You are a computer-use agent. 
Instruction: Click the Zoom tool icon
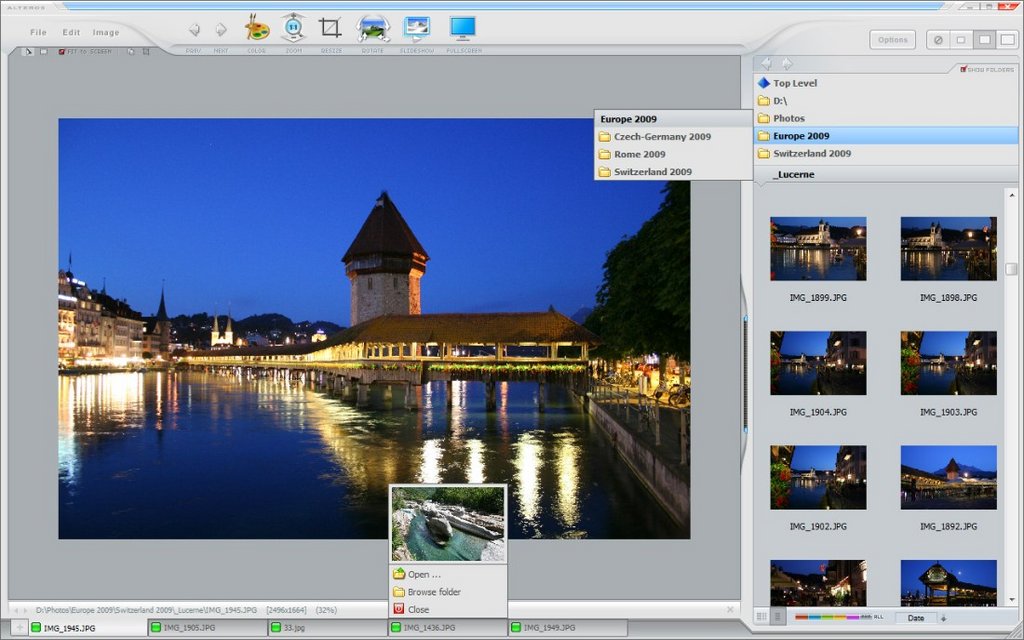click(x=293, y=29)
